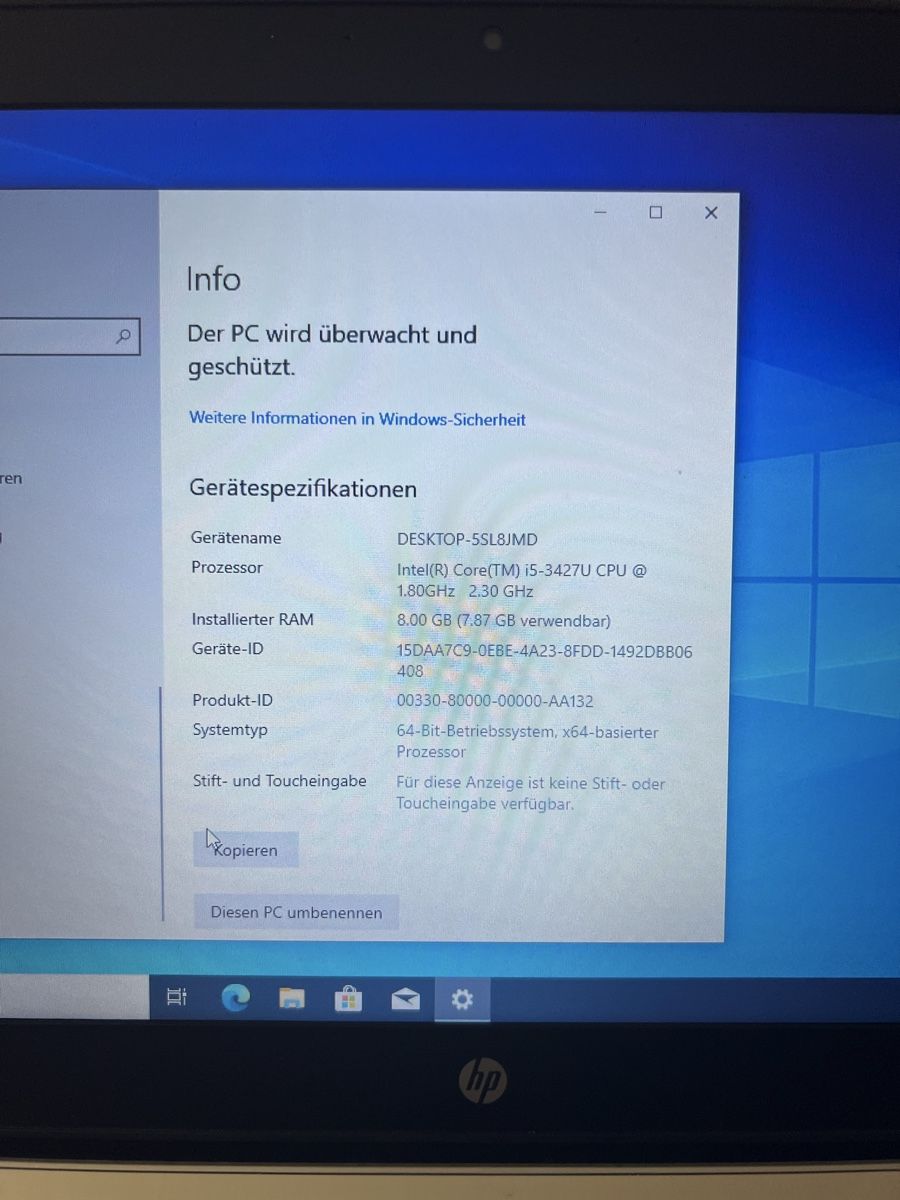Screen dimensions: 900x1200
Task: Select the 64-Bit-Betriebssystem system type text
Action: pyautogui.click(x=527, y=742)
